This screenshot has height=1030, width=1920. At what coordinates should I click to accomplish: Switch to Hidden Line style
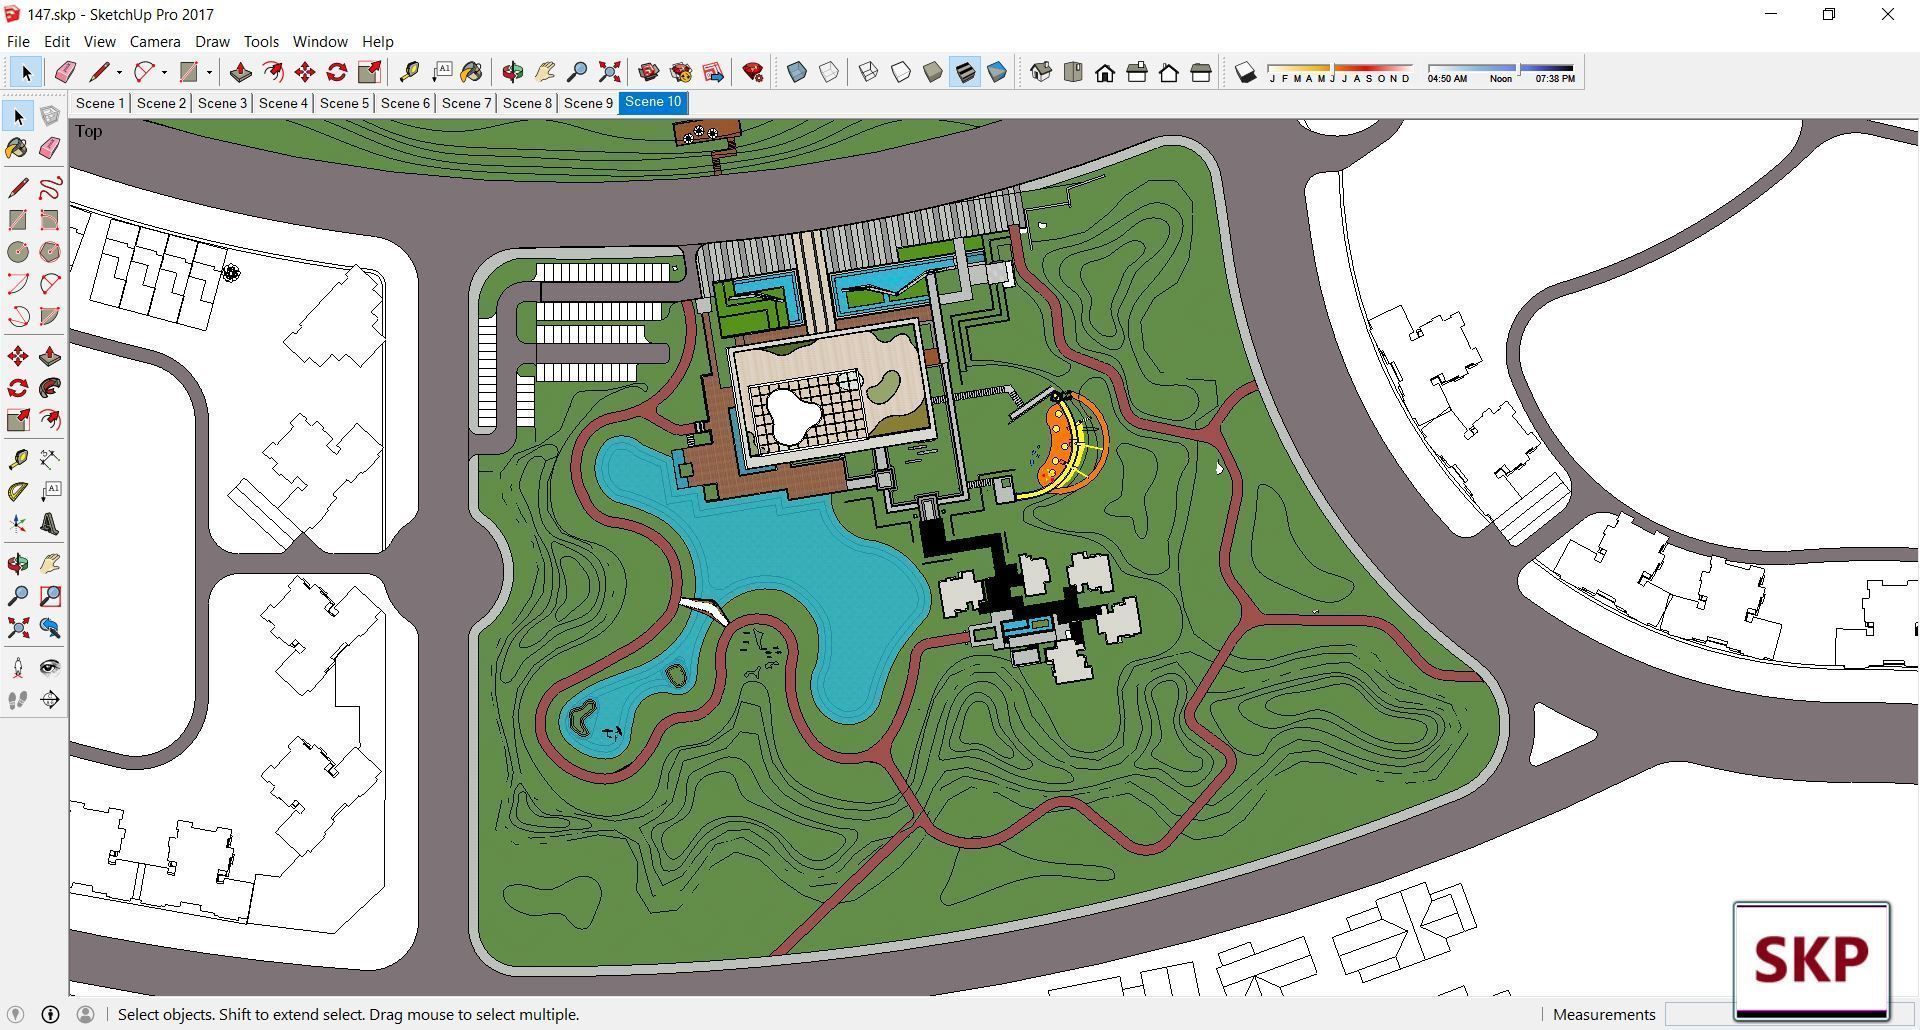point(900,72)
